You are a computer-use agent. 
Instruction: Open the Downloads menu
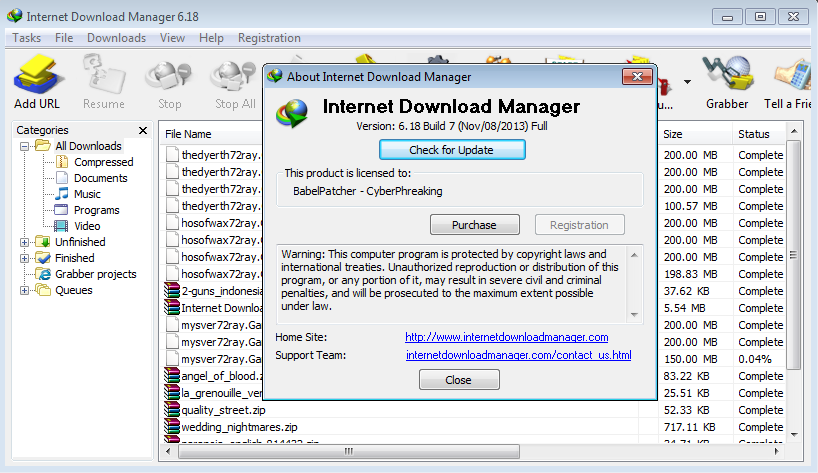click(x=116, y=38)
